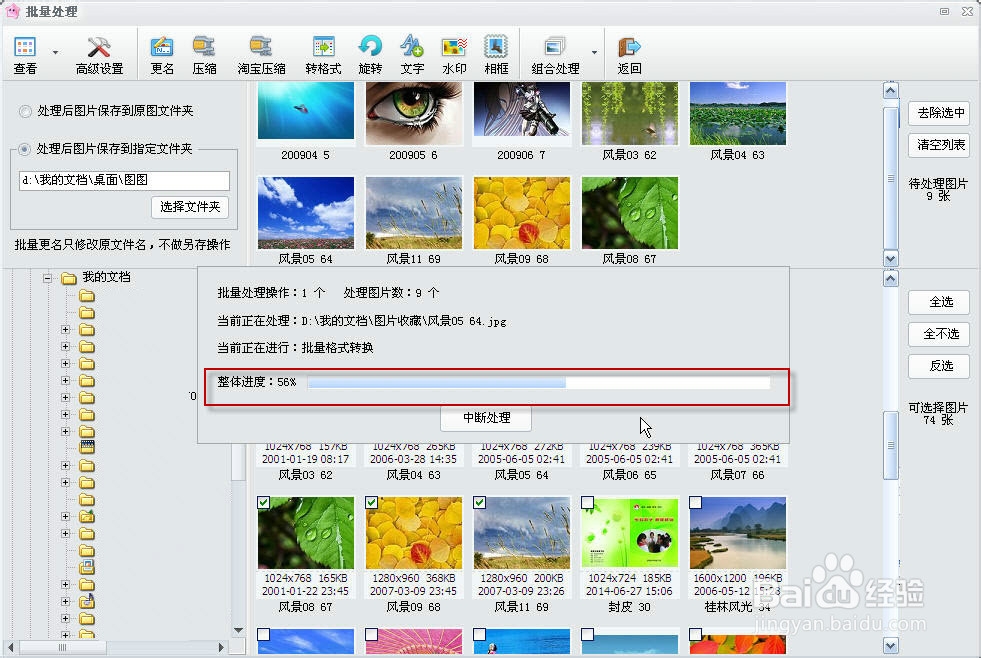Screen dimensions: 981x658
Task: Expand the 我的文档 folder tree node
Action: (49, 278)
